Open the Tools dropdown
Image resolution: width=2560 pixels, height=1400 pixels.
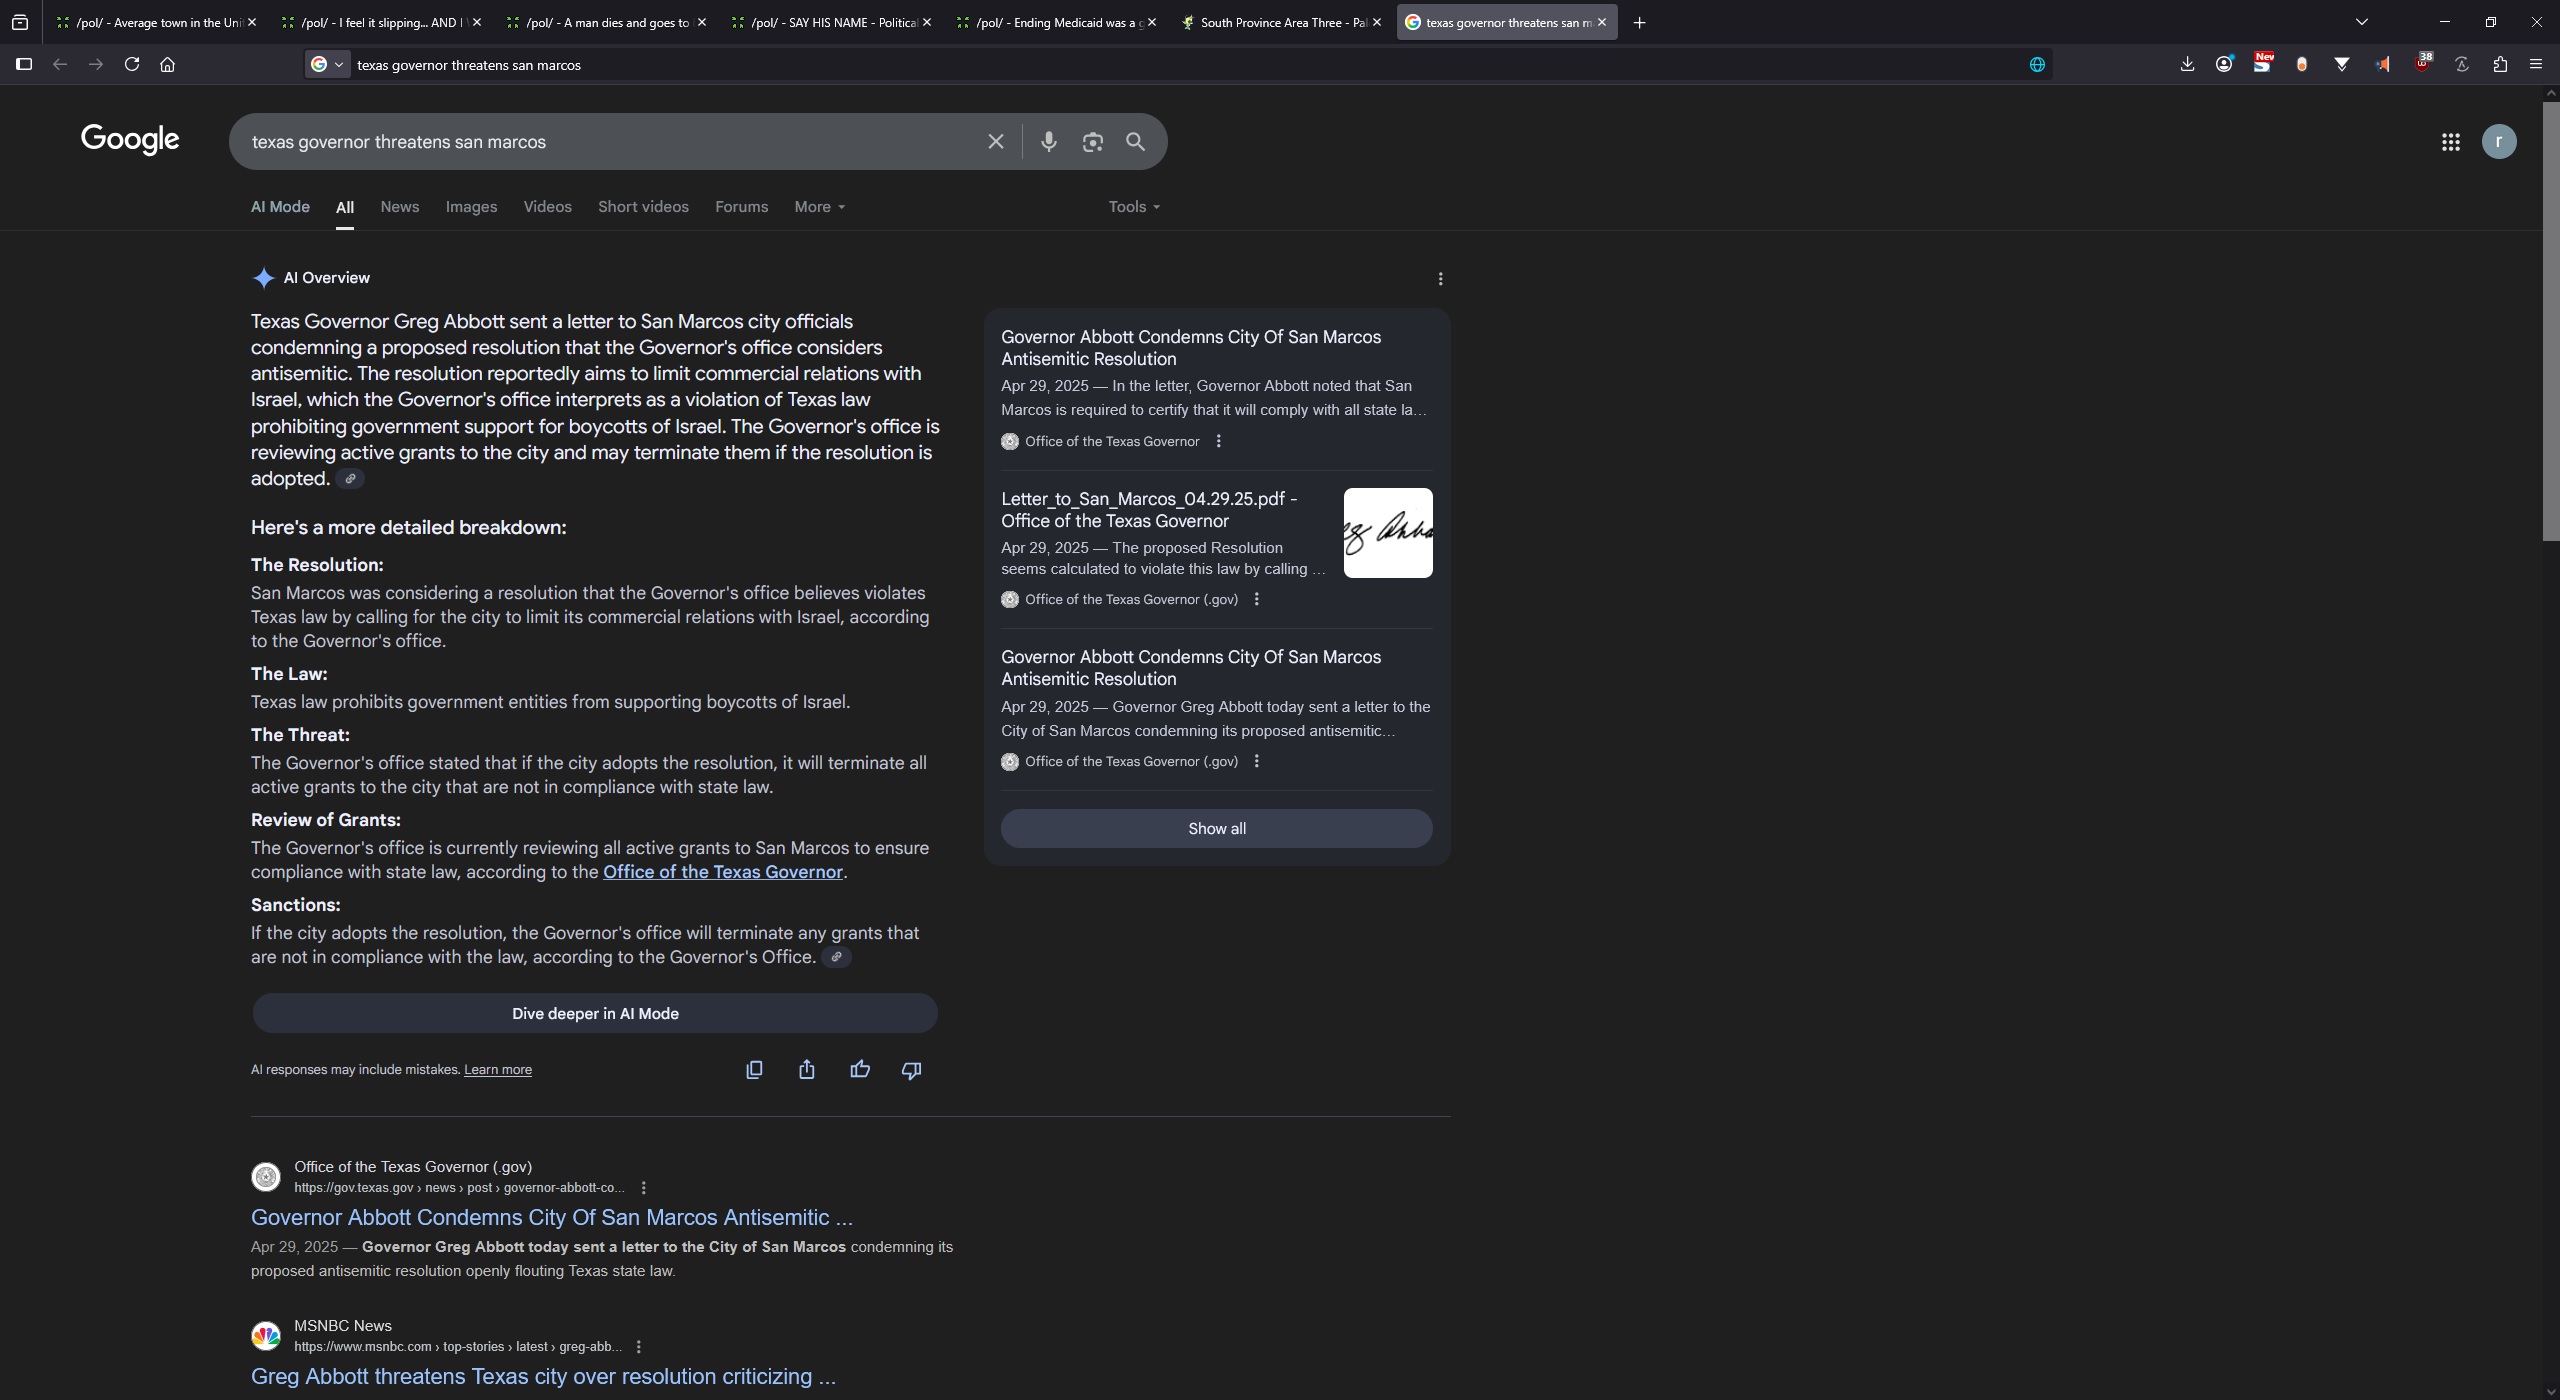1134,207
